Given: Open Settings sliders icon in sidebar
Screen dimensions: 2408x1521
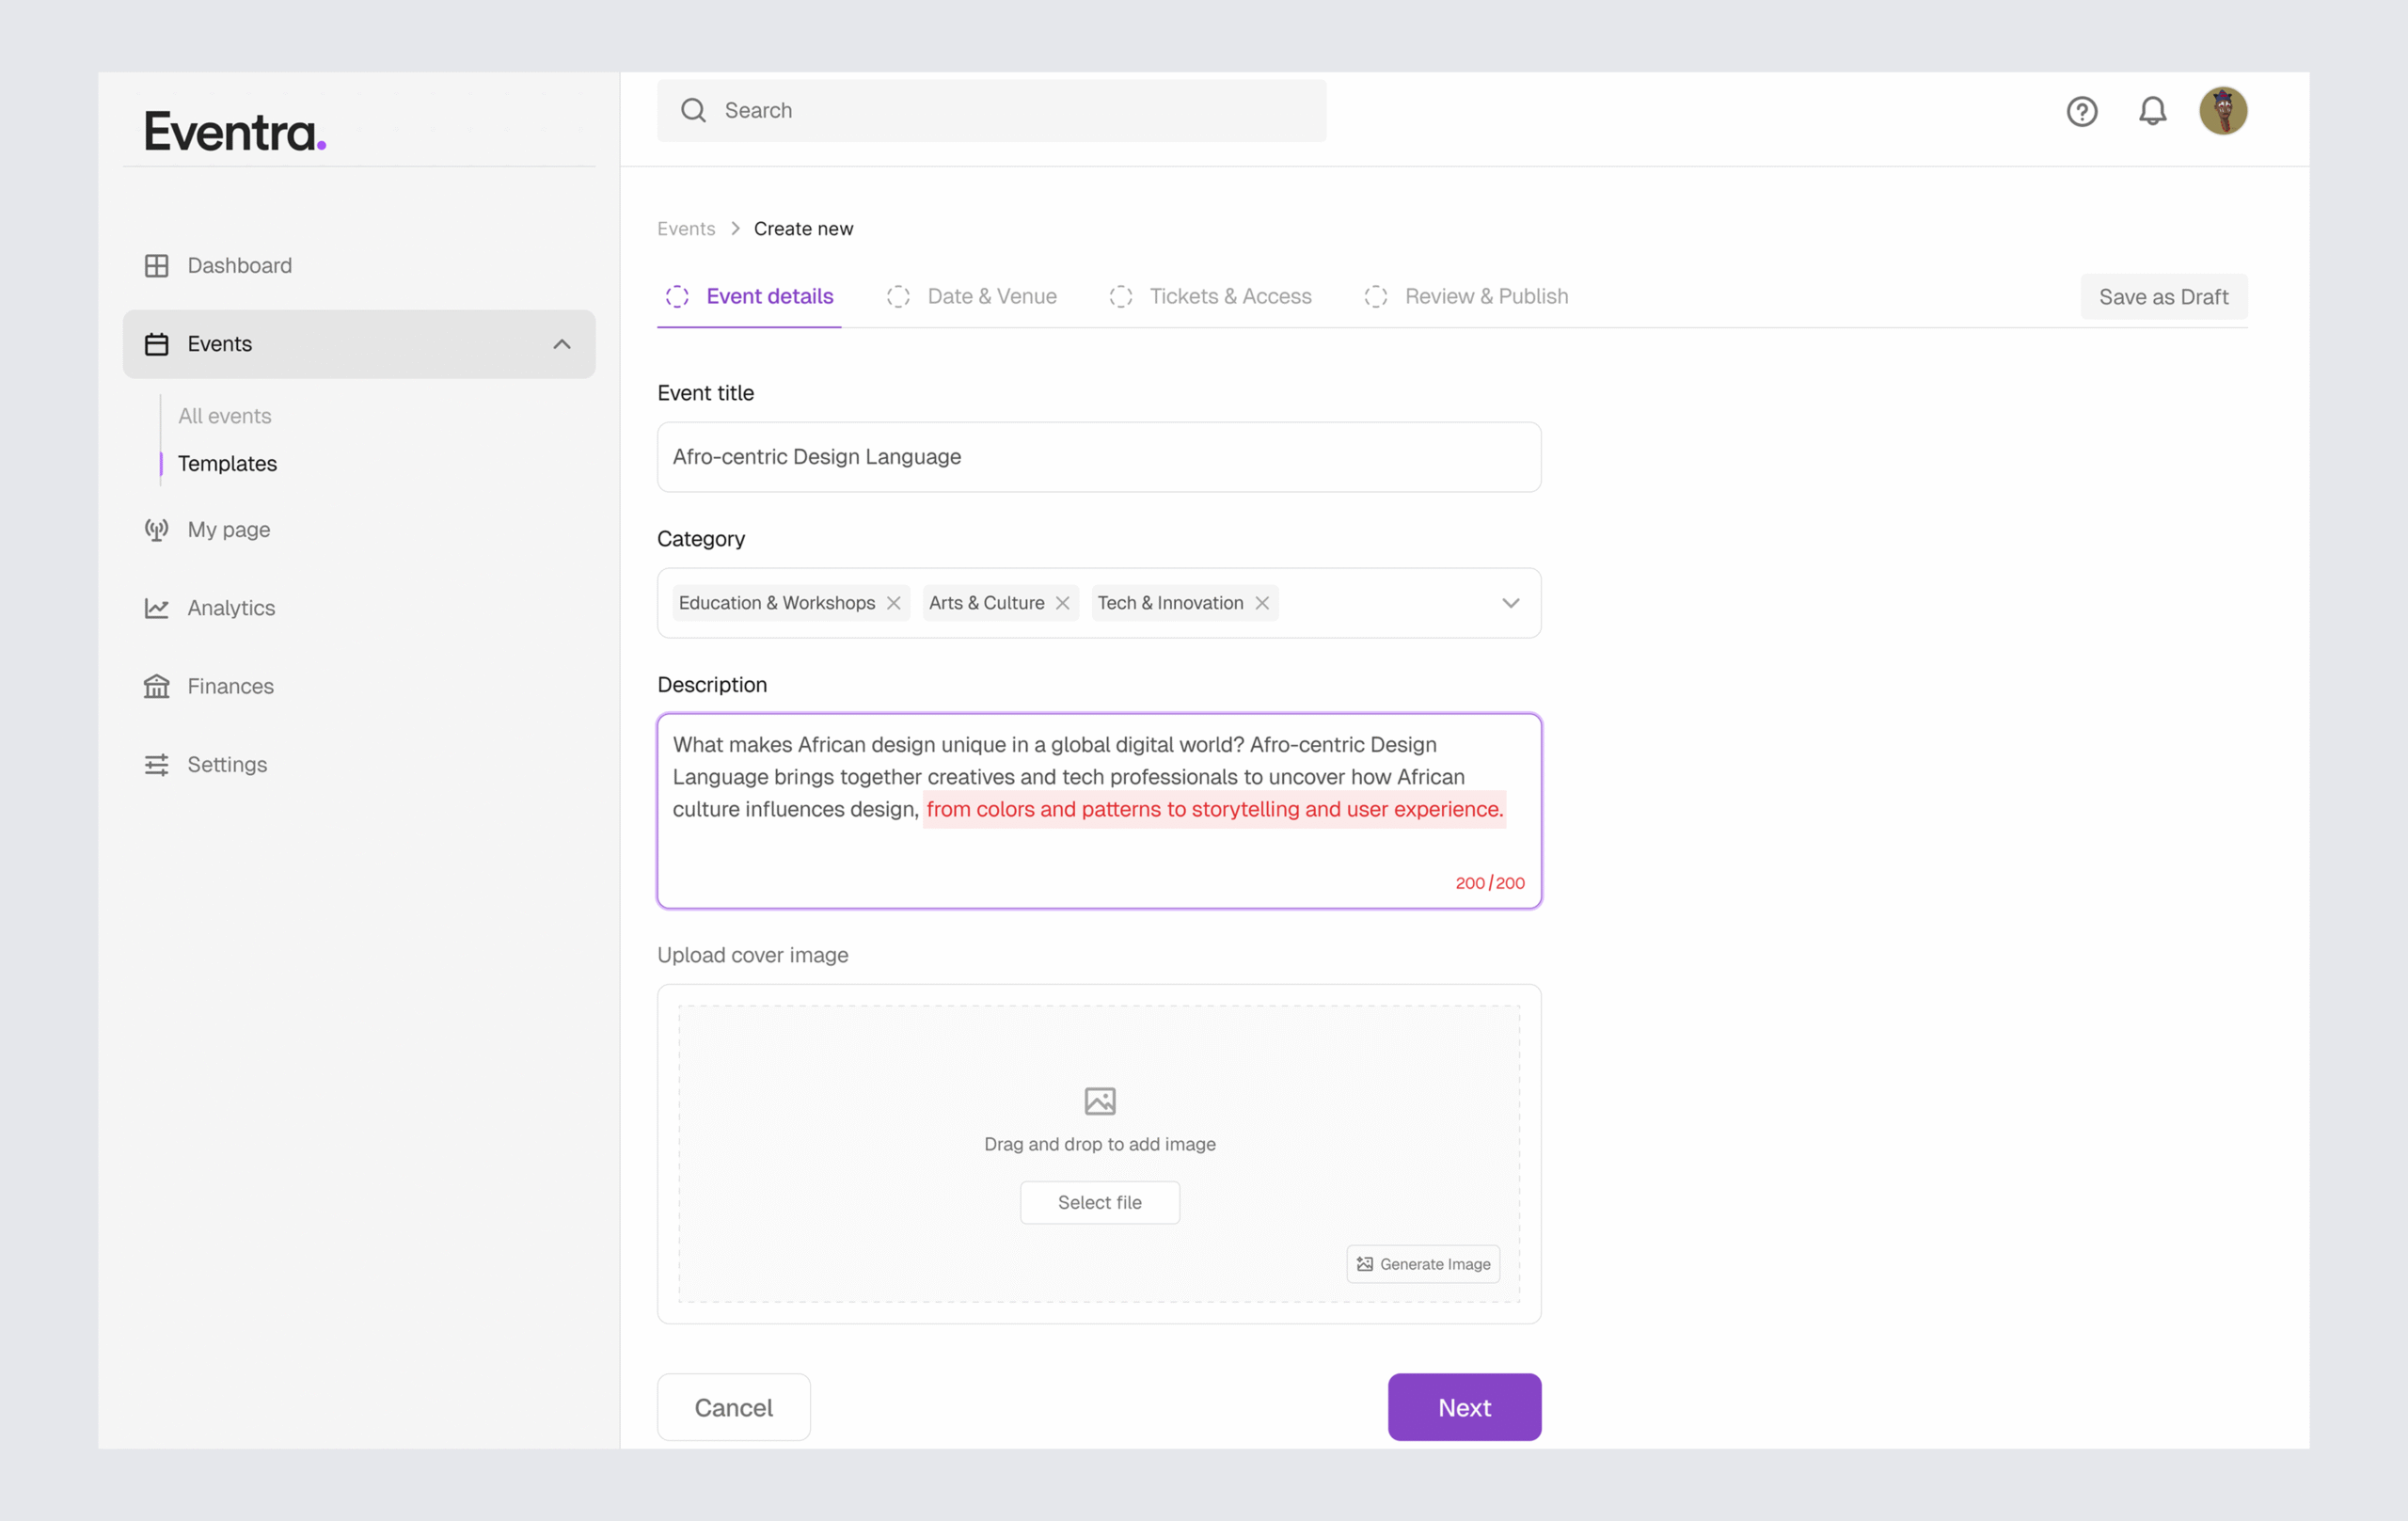Looking at the screenshot, I should point(156,765).
